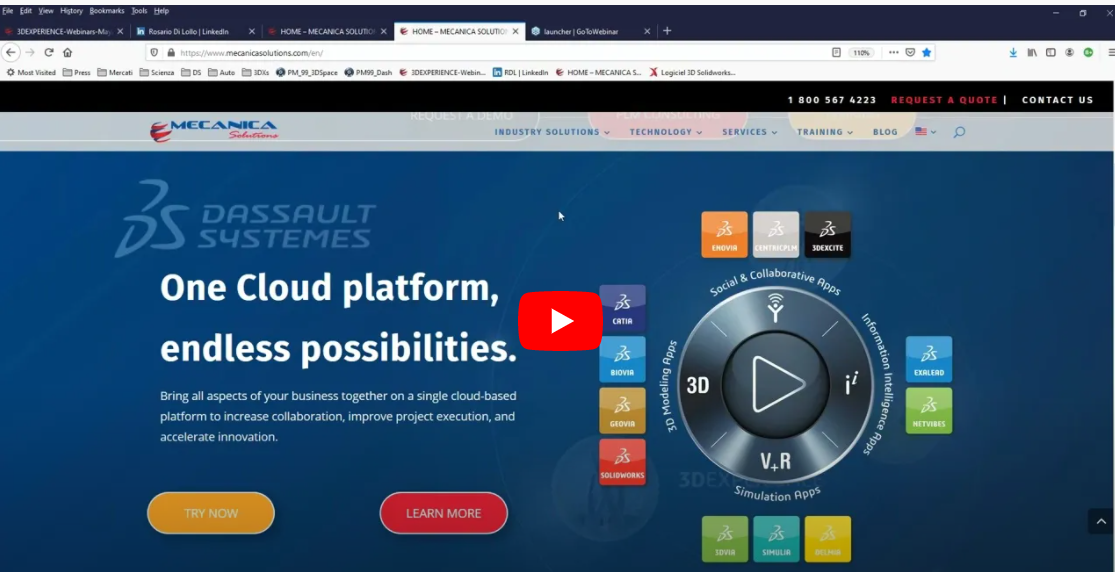
Task: Open the Firefox hamburger menu
Action: click(x=1111, y=53)
